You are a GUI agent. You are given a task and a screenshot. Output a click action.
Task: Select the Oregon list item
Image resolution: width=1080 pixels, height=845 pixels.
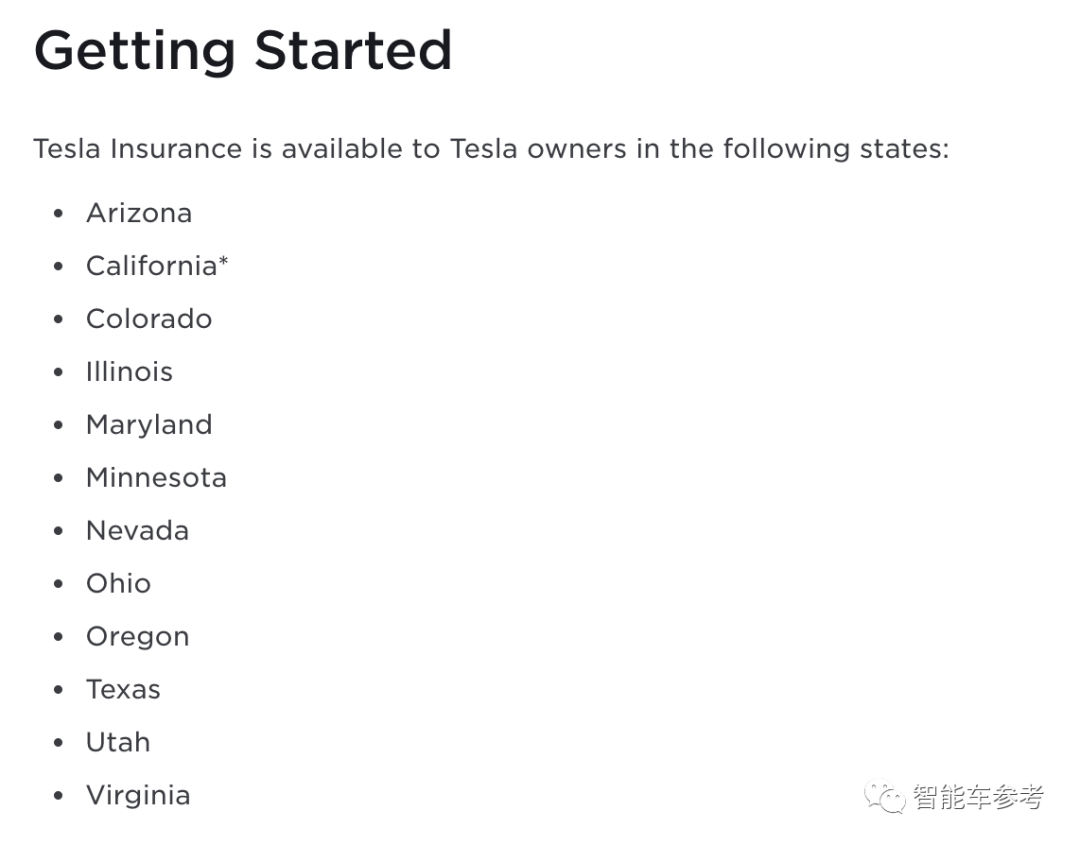[x=137, y=637]
